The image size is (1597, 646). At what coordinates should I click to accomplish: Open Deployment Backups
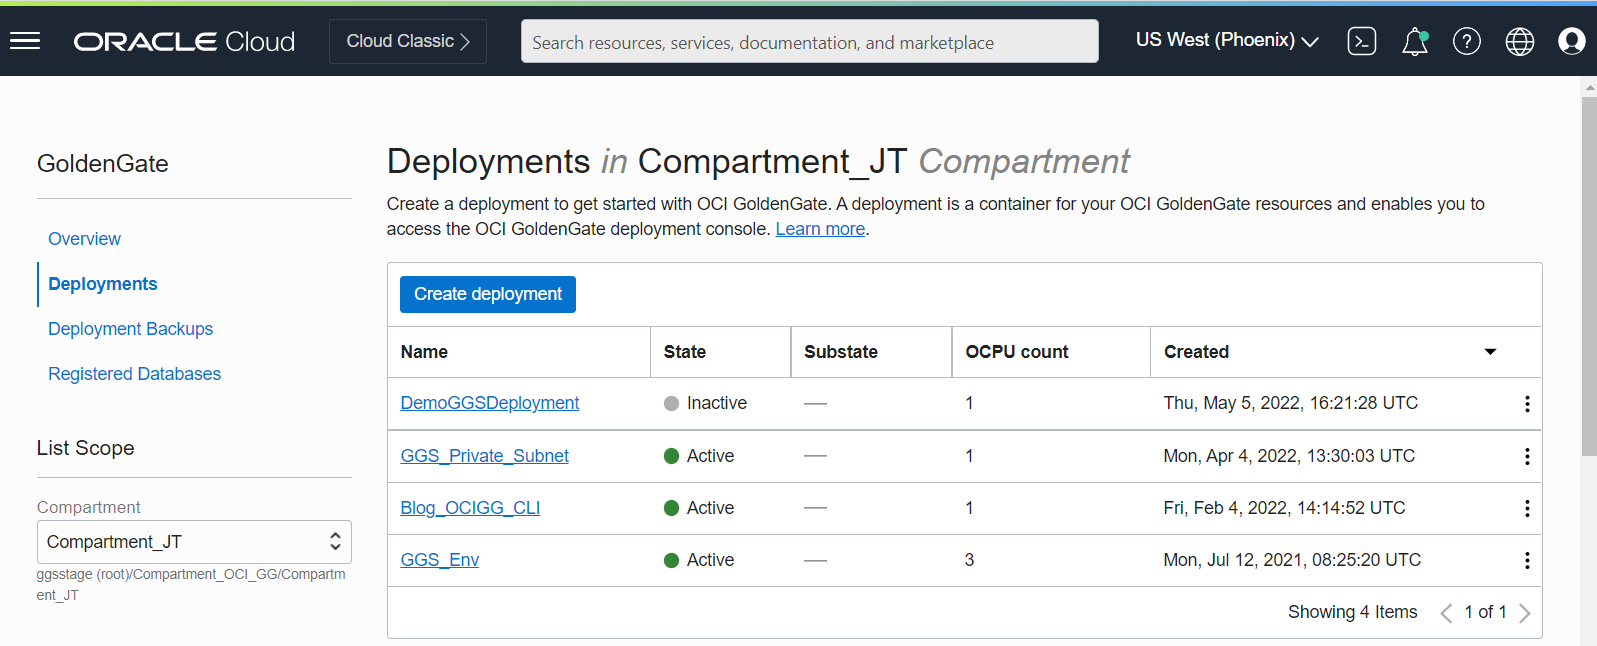[130, 329]
